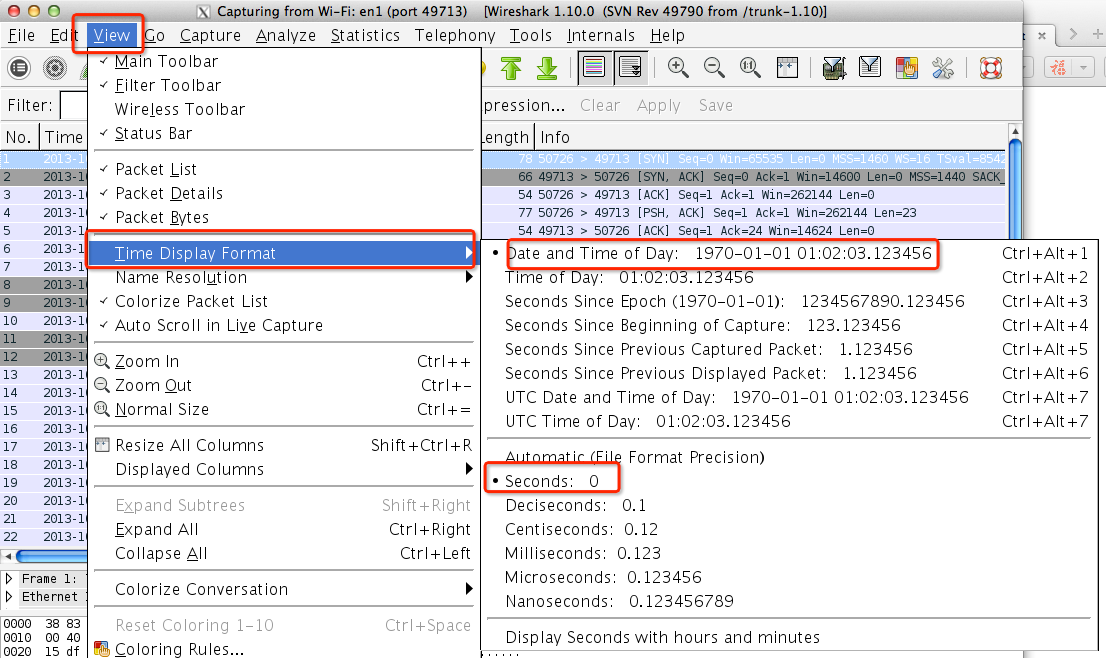This screenshot has height=658, width=1106.
Task: Click the help lifebuoy toolbar icon
Action: tap(991, 68)
